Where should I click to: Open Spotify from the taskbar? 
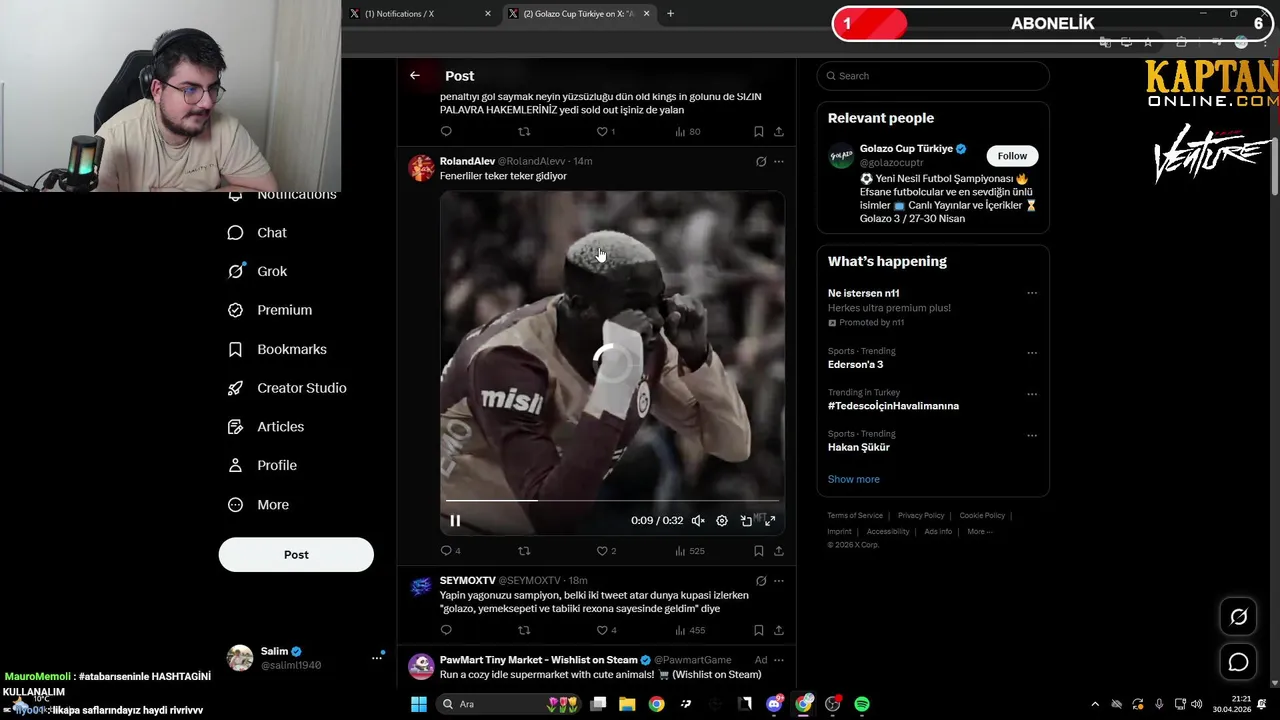[862, 704]
